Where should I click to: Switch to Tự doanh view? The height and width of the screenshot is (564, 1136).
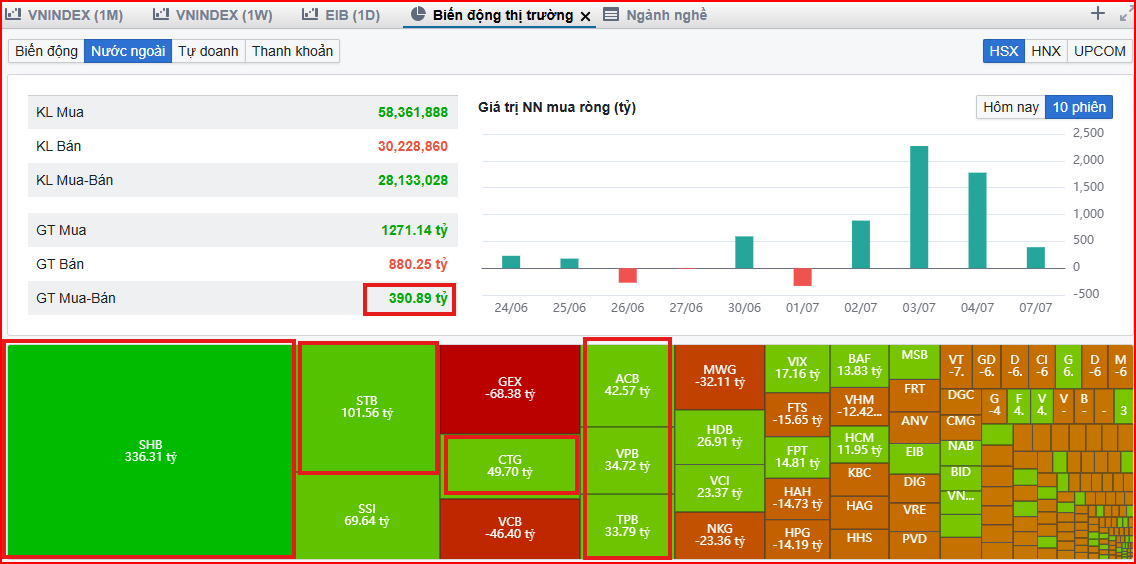click(209, 51)
